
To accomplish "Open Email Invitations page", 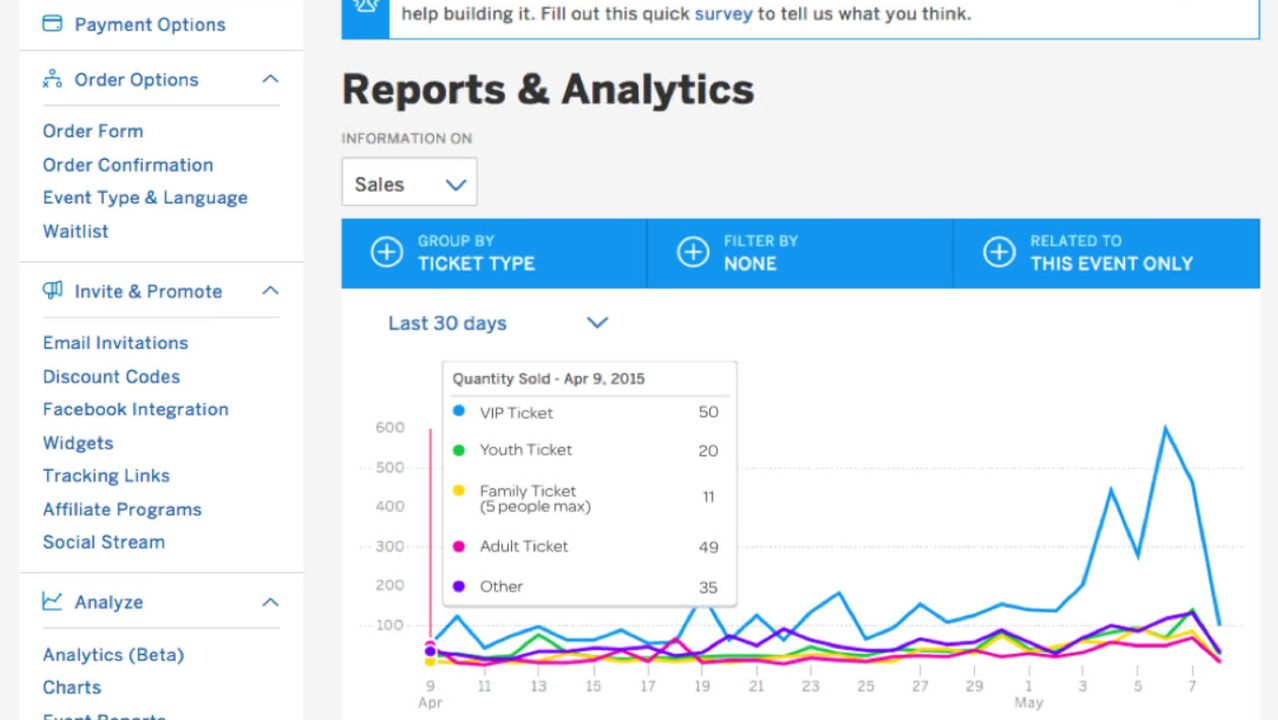I will 115,343.
